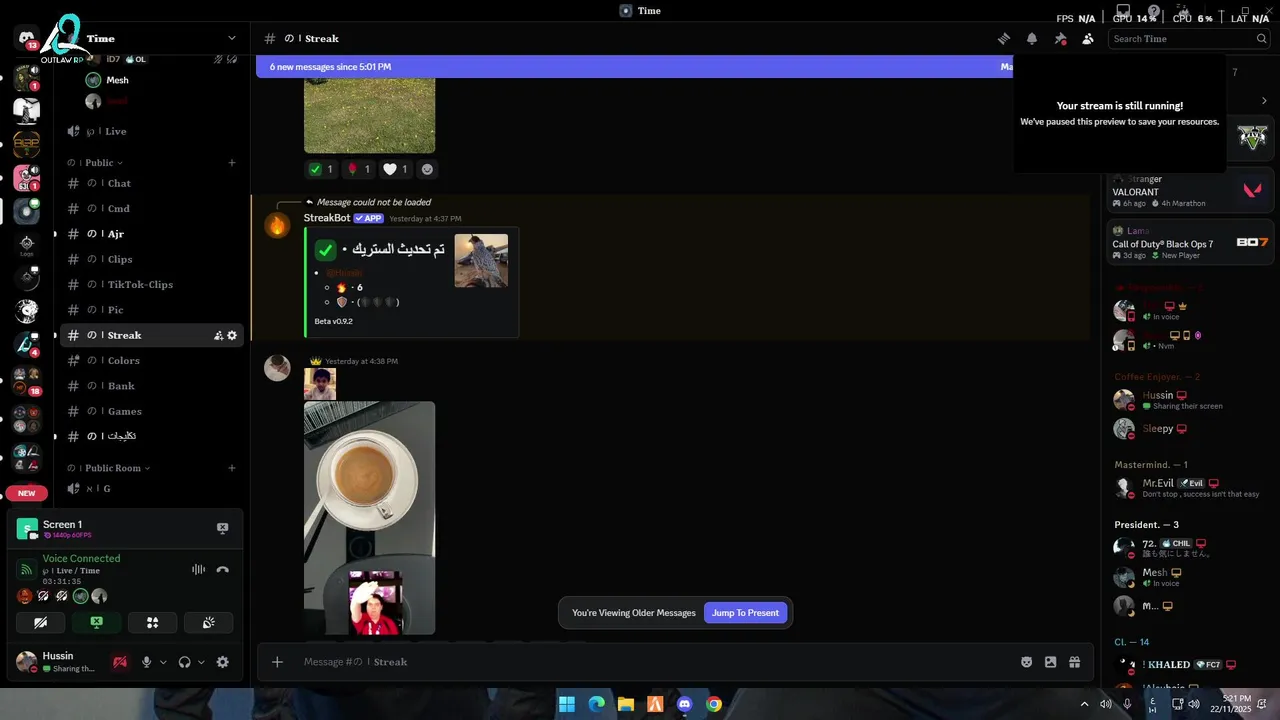Open notification settings bell icon
Viewport: 1280px width, 720px height.
point(1032,39)
